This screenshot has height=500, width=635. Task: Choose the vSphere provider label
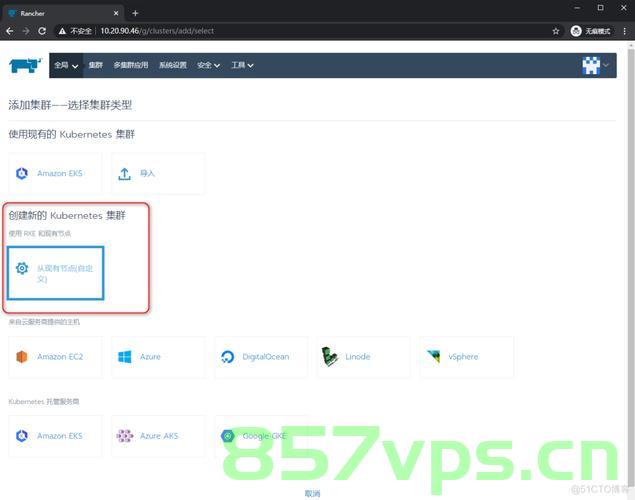click(463, 357)
